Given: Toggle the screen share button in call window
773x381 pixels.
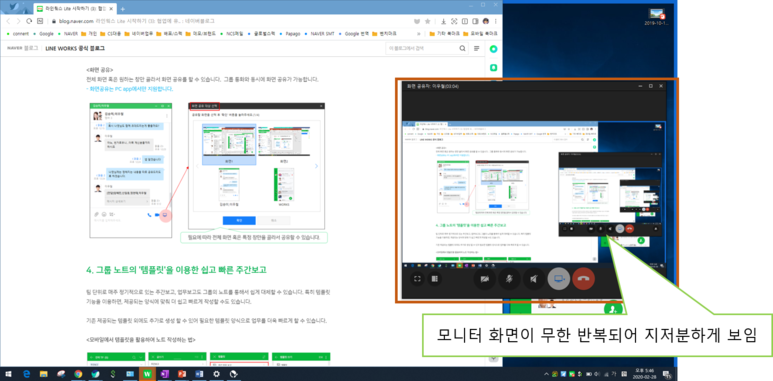Looking at the screenshot, I should coord(559,278).
